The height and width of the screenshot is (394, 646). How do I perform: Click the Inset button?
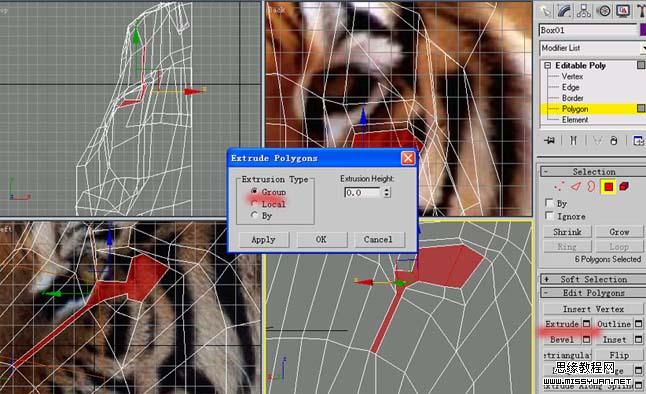pyautogui.click(x=614, y=340)
